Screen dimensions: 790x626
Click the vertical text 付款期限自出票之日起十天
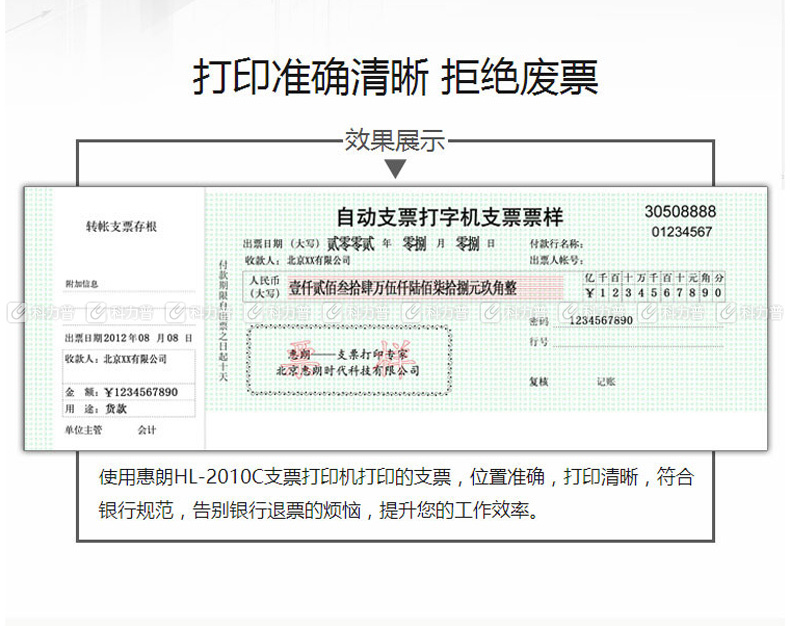coord(223,321)
